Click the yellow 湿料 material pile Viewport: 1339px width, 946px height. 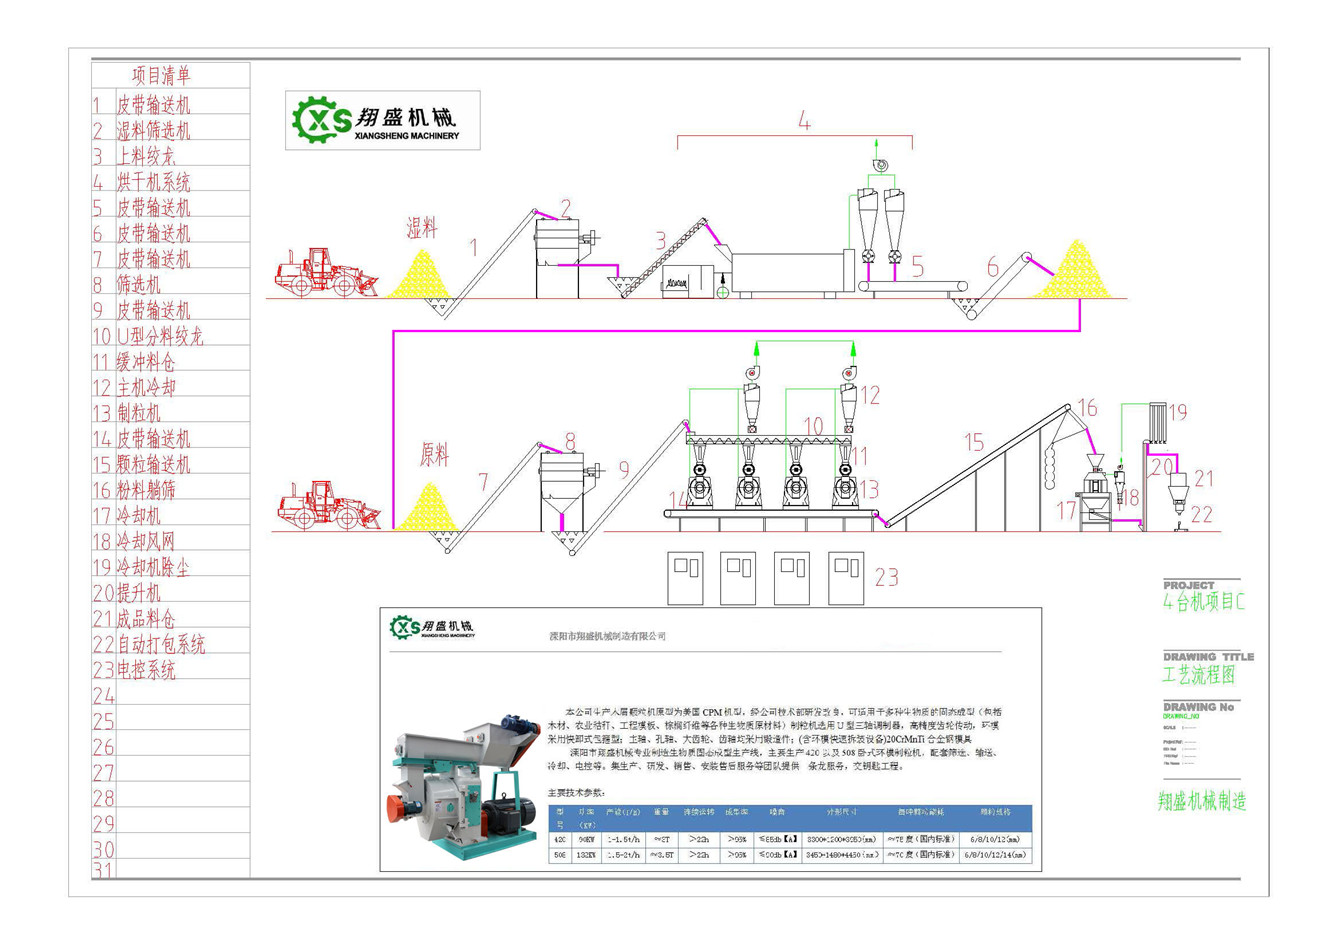(x=420, y=276)
